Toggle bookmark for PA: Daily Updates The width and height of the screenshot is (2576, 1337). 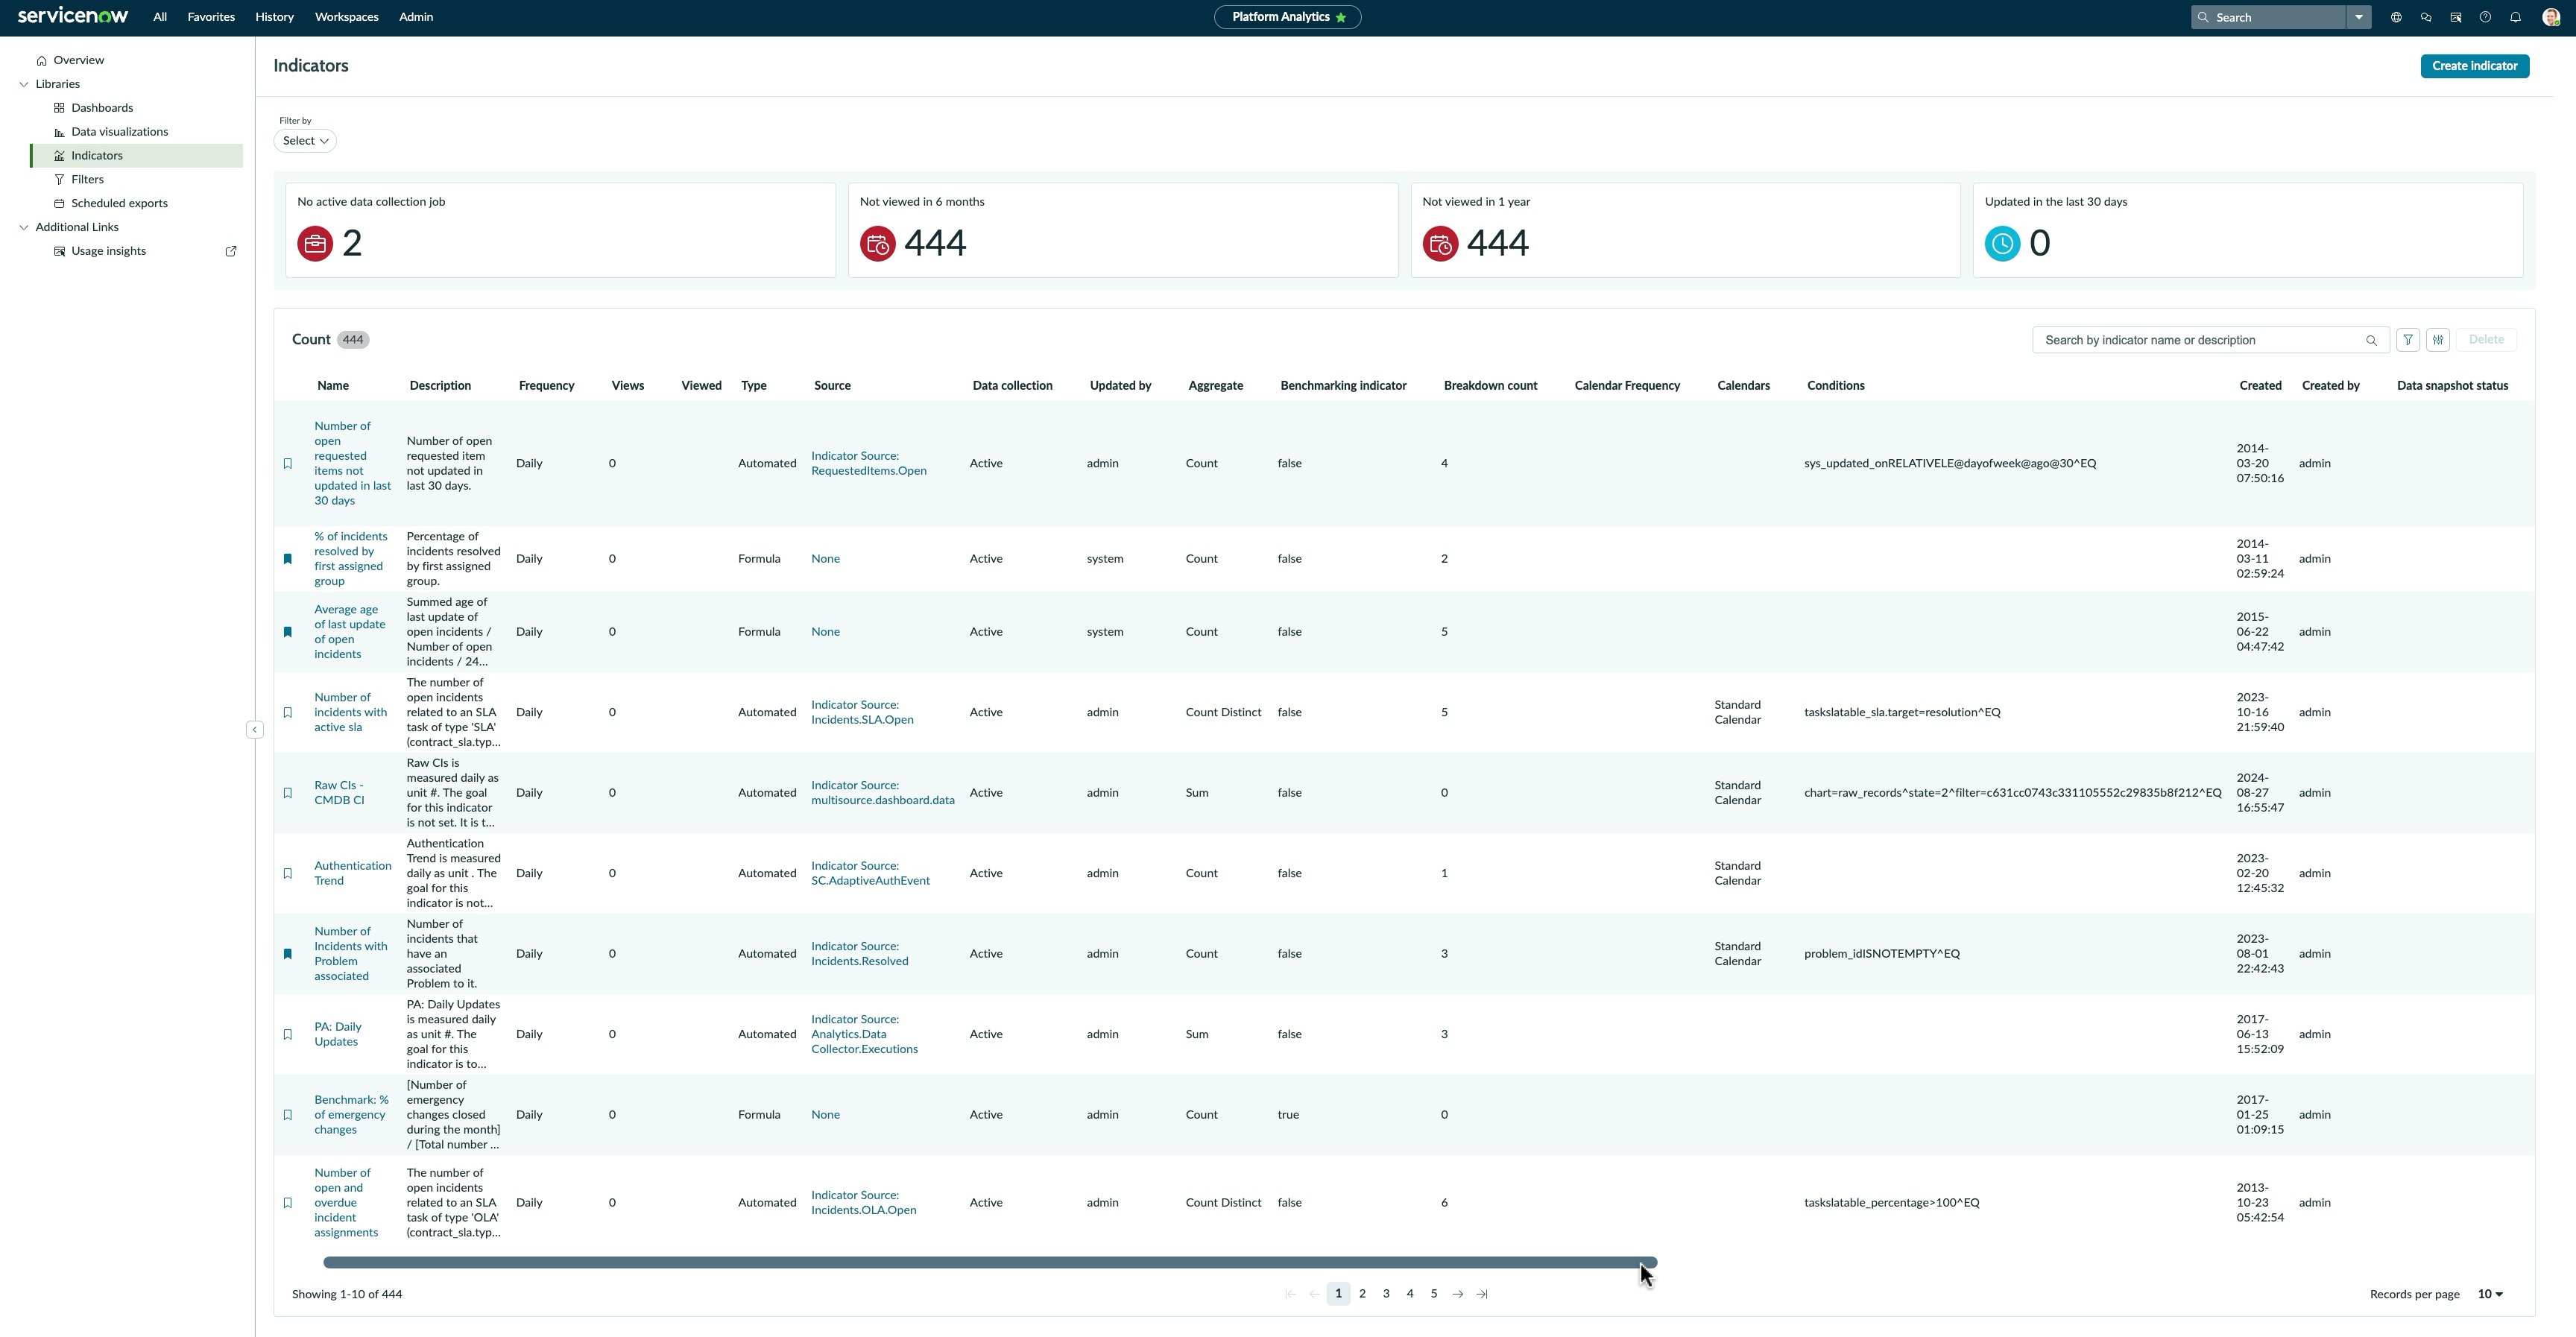[288, 1035]
